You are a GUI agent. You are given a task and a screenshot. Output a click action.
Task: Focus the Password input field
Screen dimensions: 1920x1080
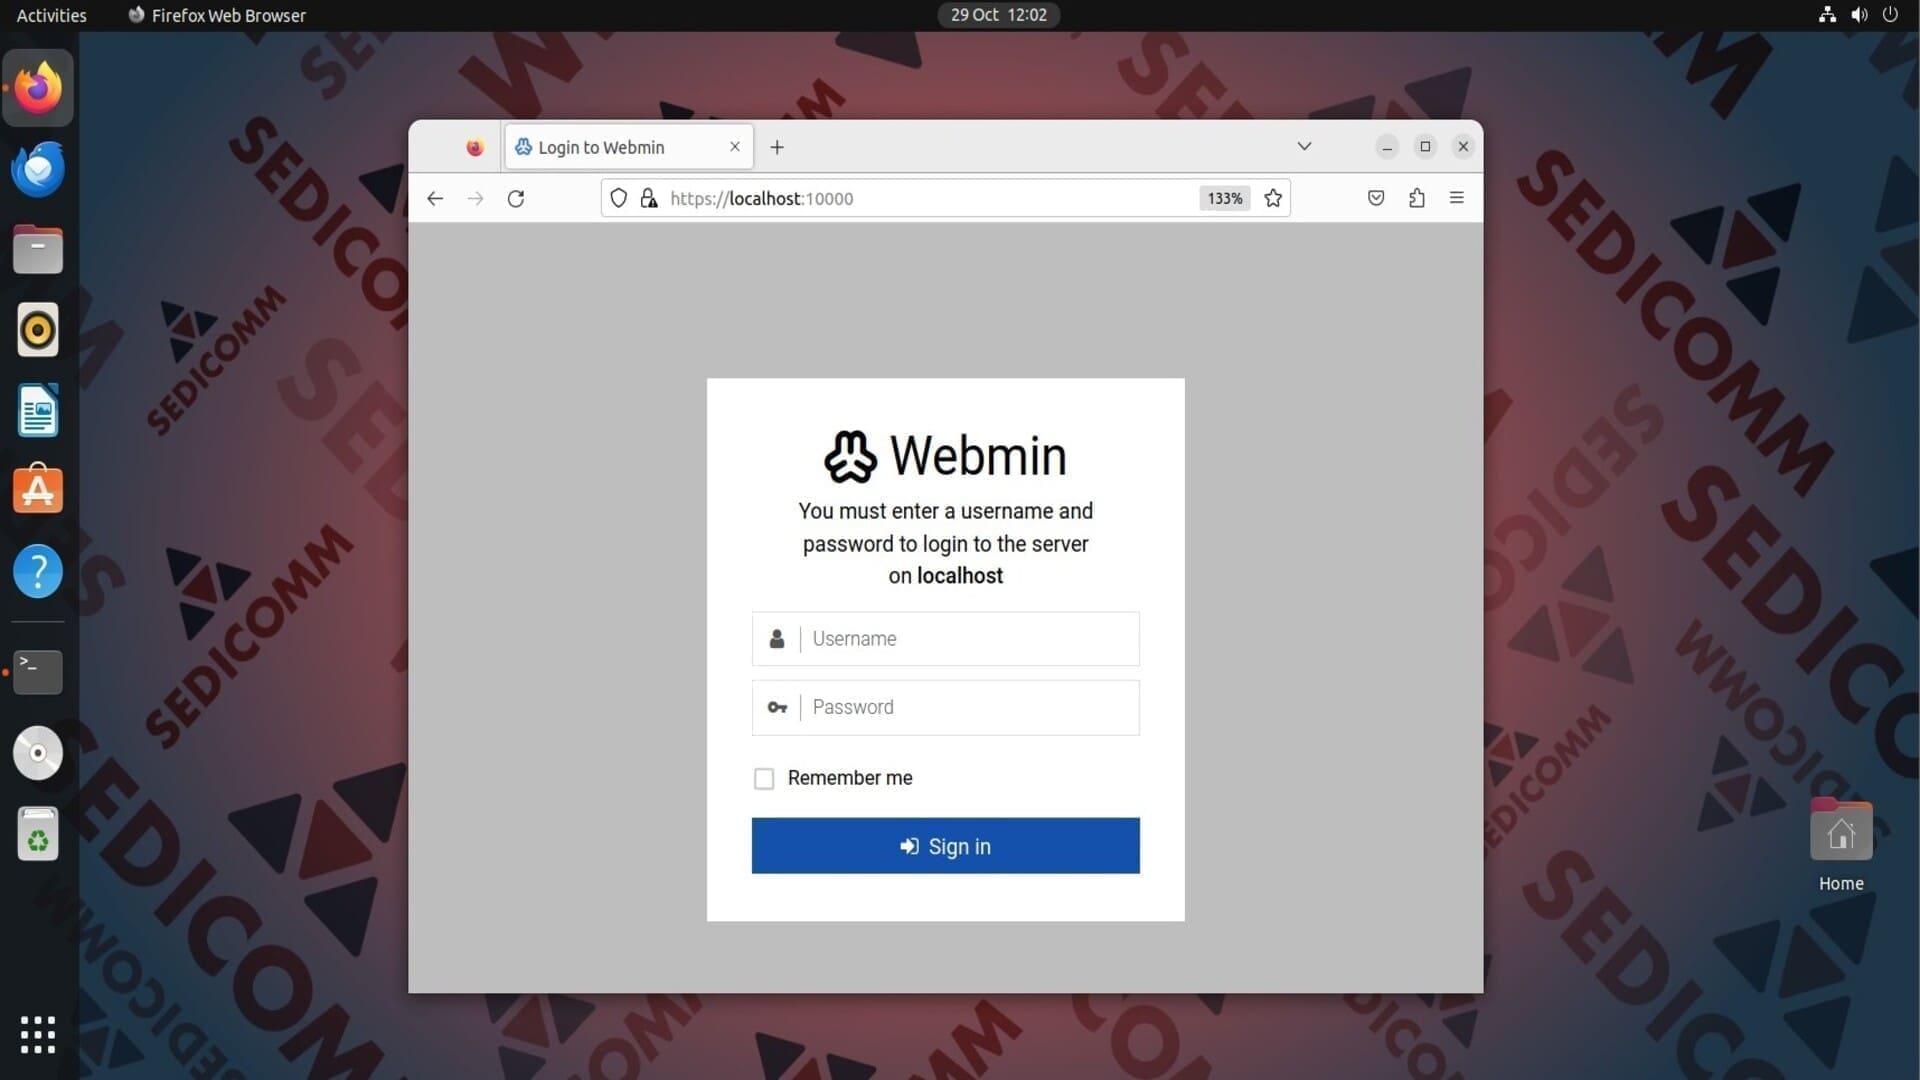click(x=945, y=708)
